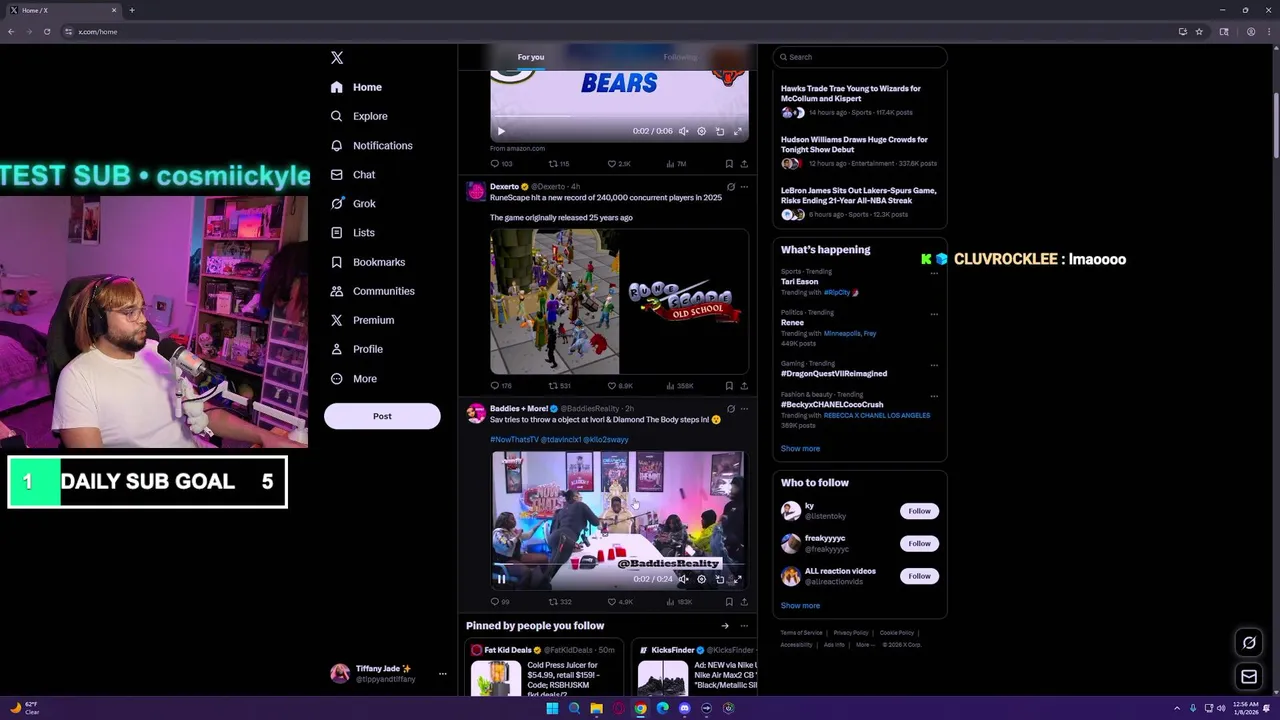This screenshot has width=1280, height=720.
Task: Like the Dexerto RuneScape post
Action: click(x=619, y=386)
